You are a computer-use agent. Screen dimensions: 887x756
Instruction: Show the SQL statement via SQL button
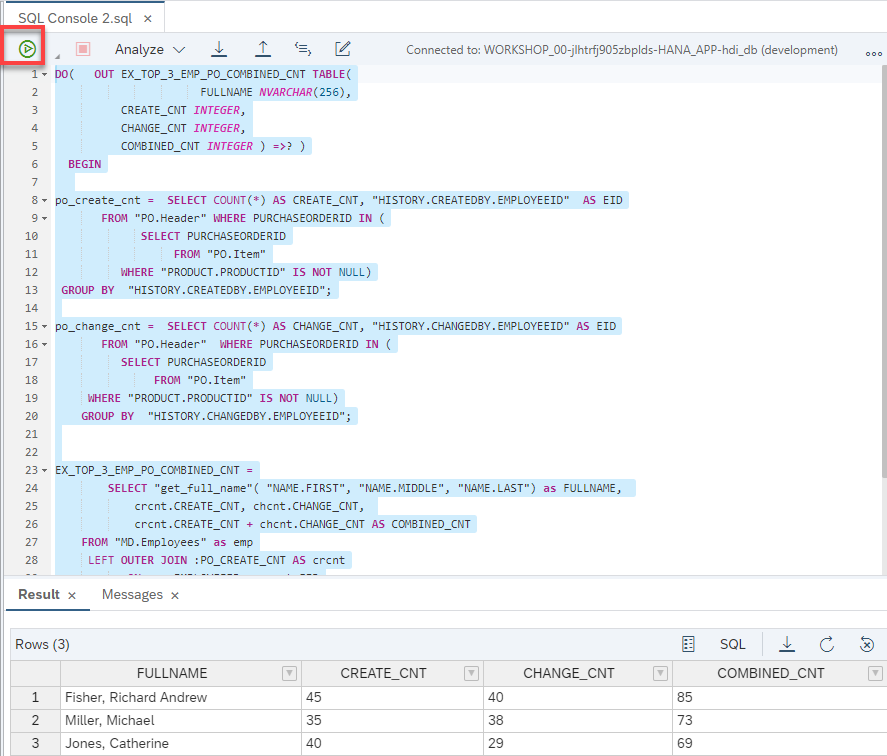[x=733, y=644]
